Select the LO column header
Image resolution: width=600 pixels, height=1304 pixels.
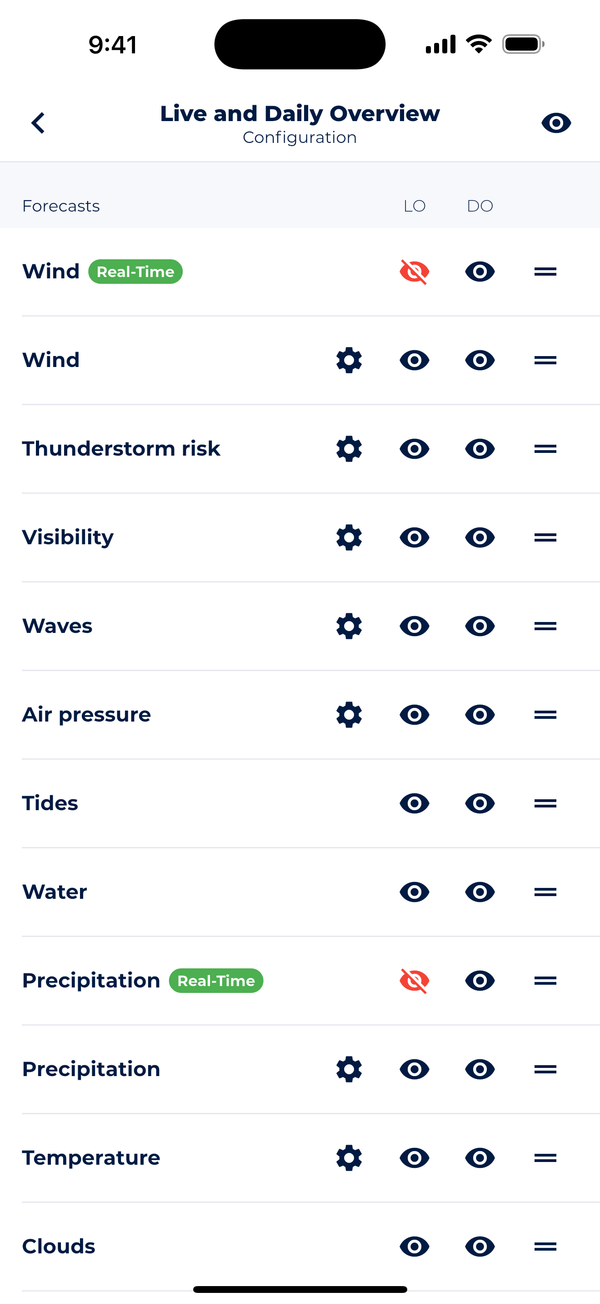(414, 206)
